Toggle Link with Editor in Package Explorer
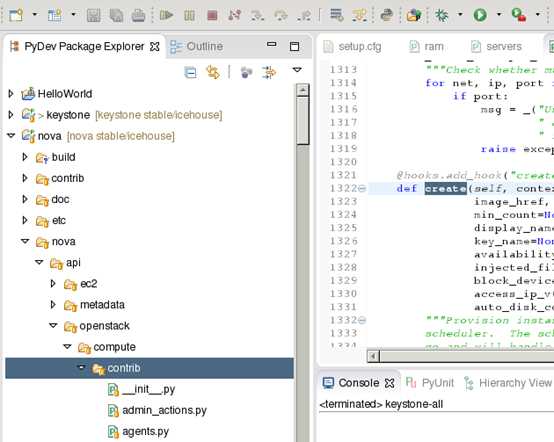The width and height of the screenshot is (554, 442). (x=213, y=72)
